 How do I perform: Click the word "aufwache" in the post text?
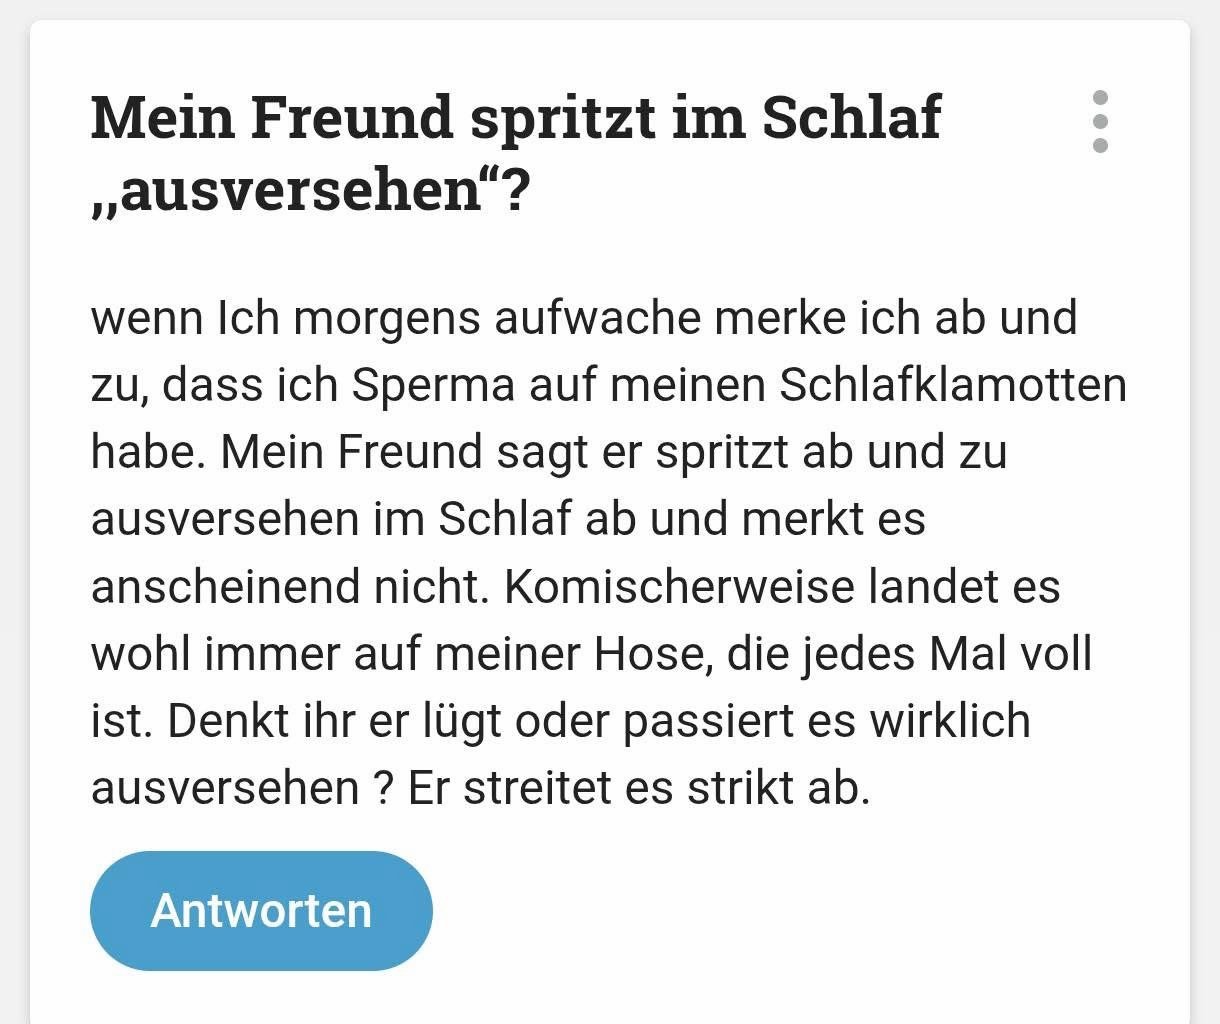(x=598, y=318)
